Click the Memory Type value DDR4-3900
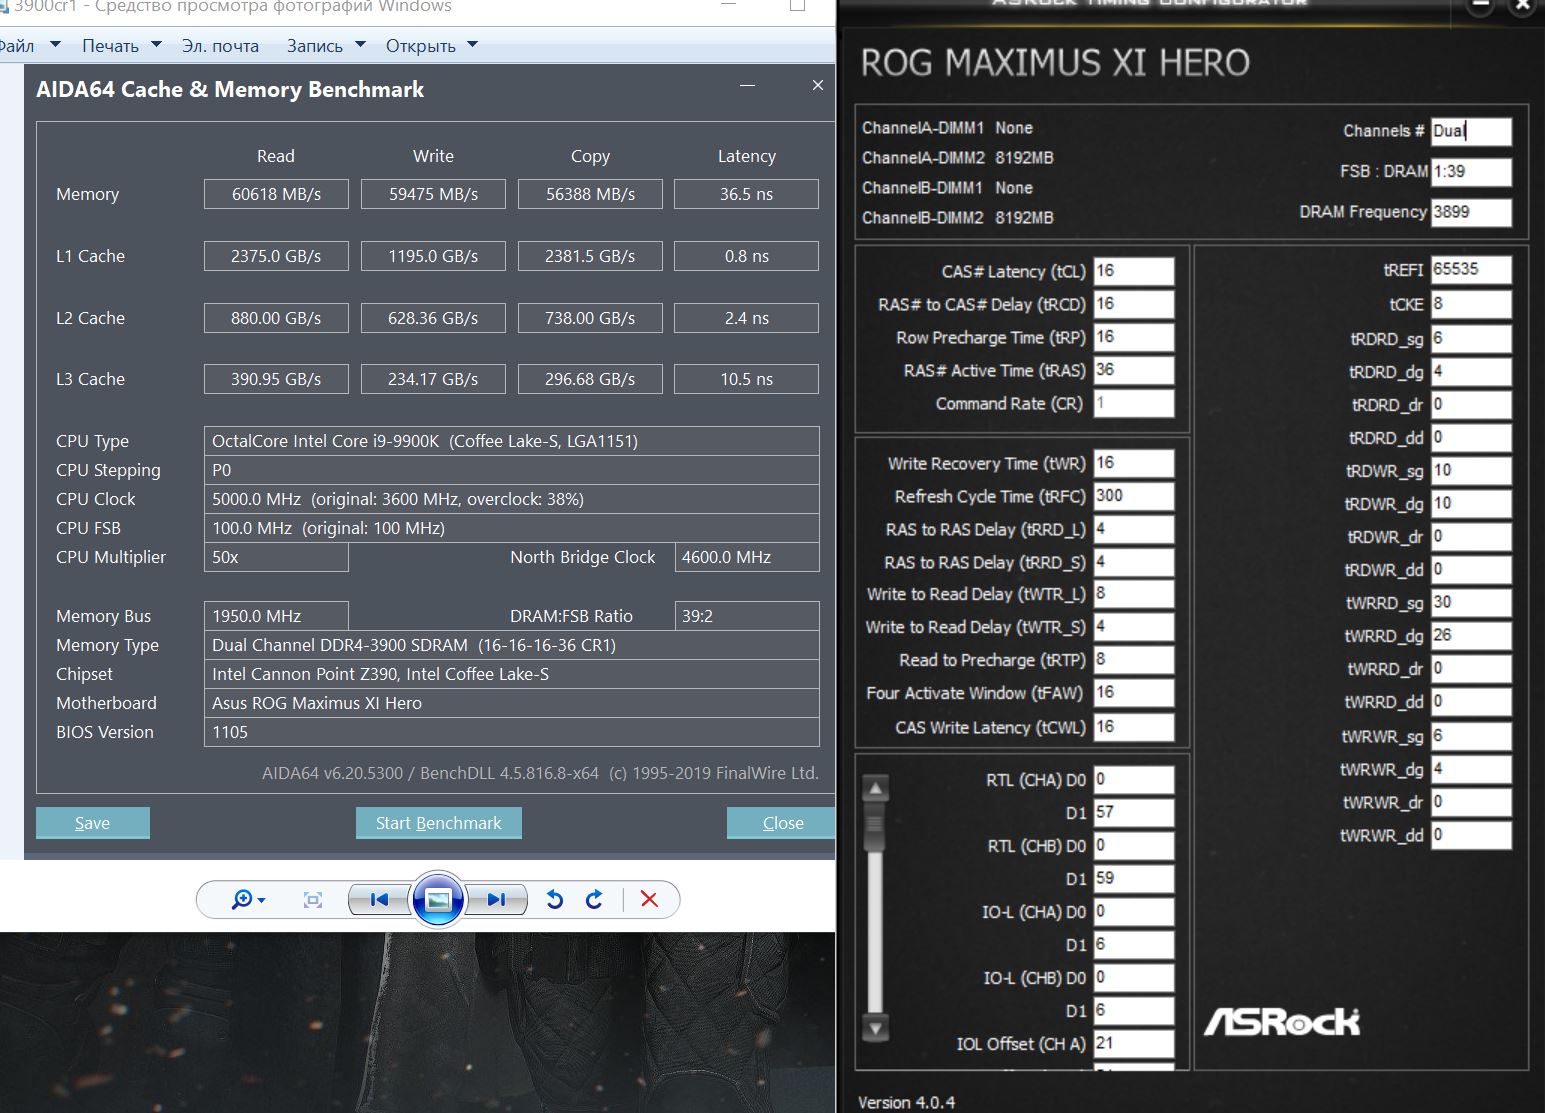This screenshot has height=1113, width=1545. [512, 645]
